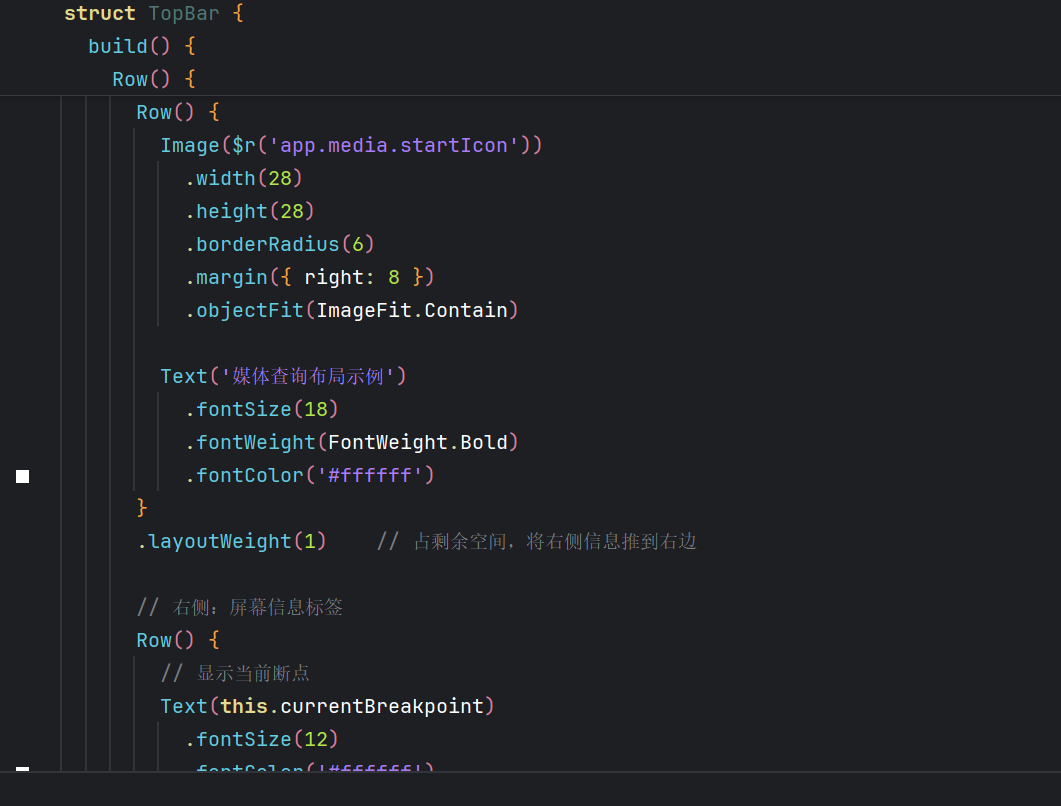Place cursor on the .fontSize(18) line
The height and width of the screenshot is (806, 1061).
[261, 409]
